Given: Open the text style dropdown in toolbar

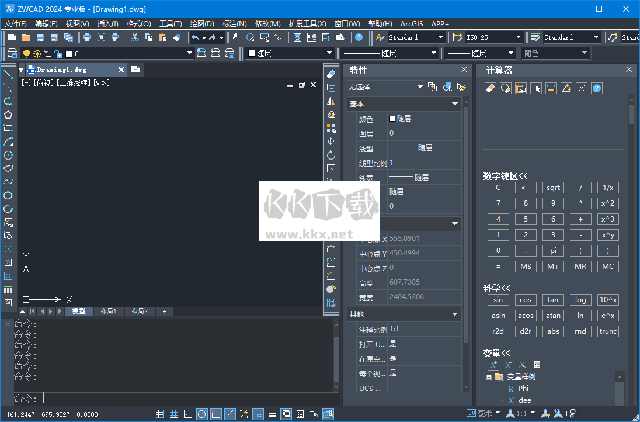Looking at the screenshot, I should [x=440, y=38].
